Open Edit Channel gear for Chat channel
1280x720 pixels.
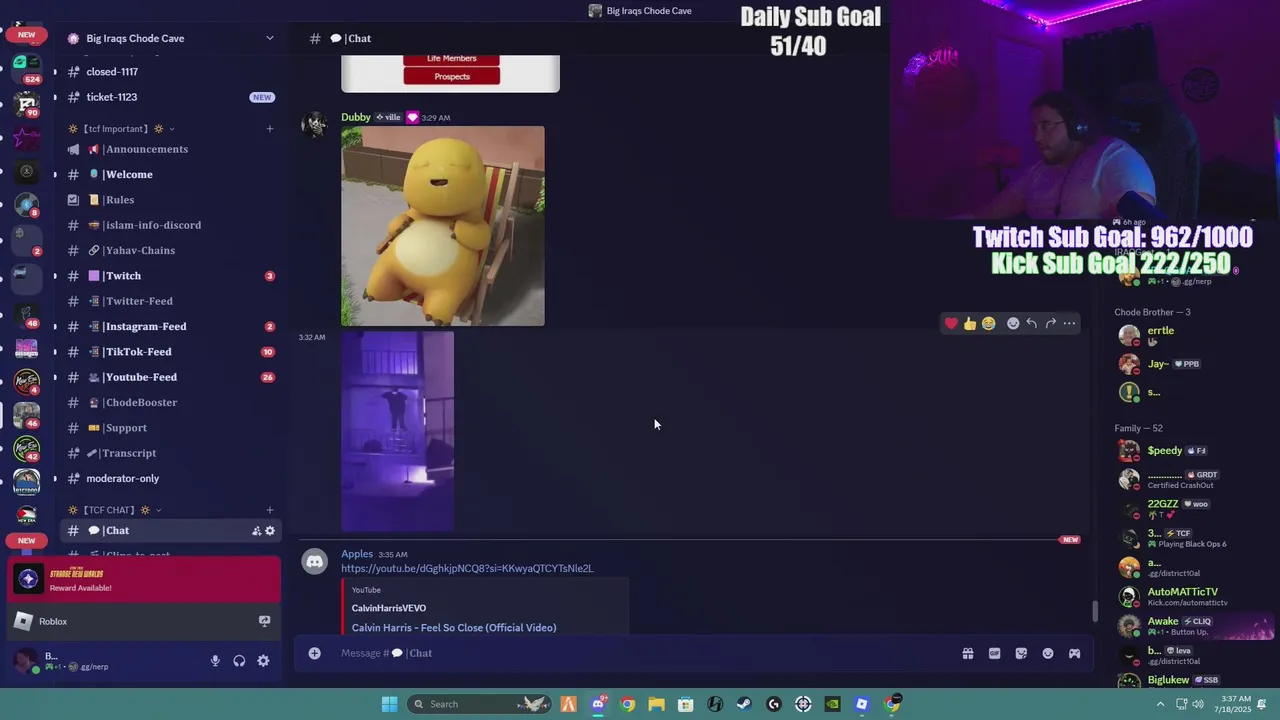tap(270, 531)
